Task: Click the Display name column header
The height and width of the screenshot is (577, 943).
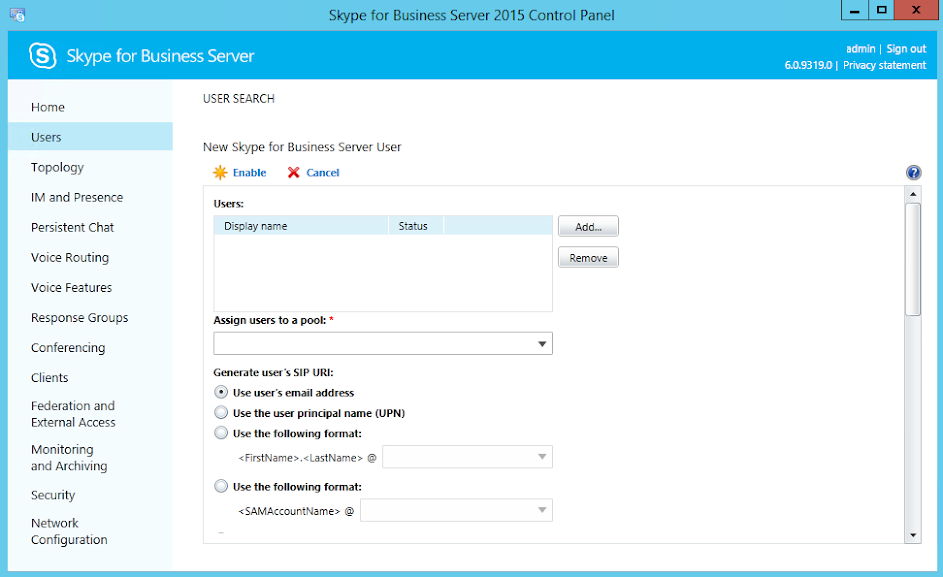Action: (x=301, y=226)
